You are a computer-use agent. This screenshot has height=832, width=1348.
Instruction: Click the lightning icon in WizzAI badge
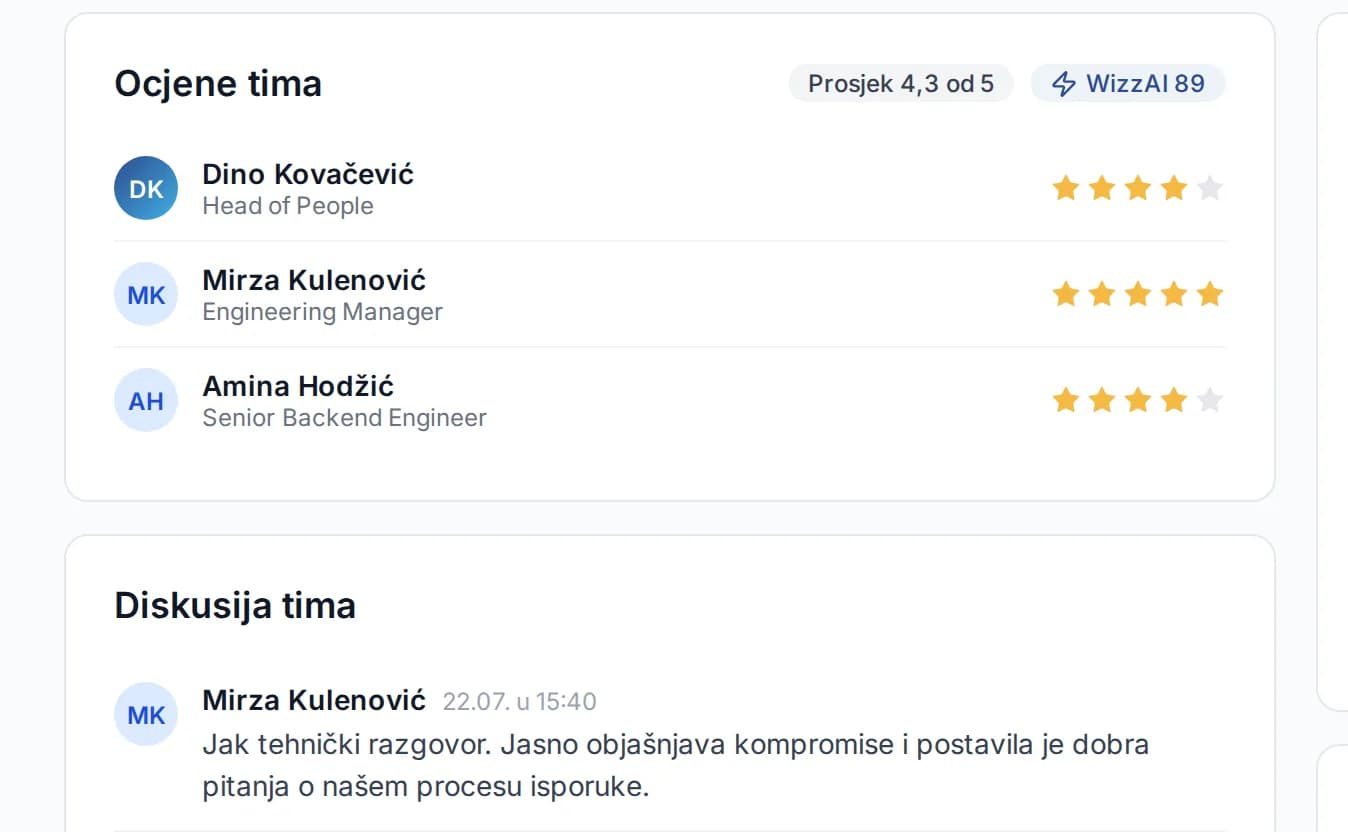point(1064,83)
